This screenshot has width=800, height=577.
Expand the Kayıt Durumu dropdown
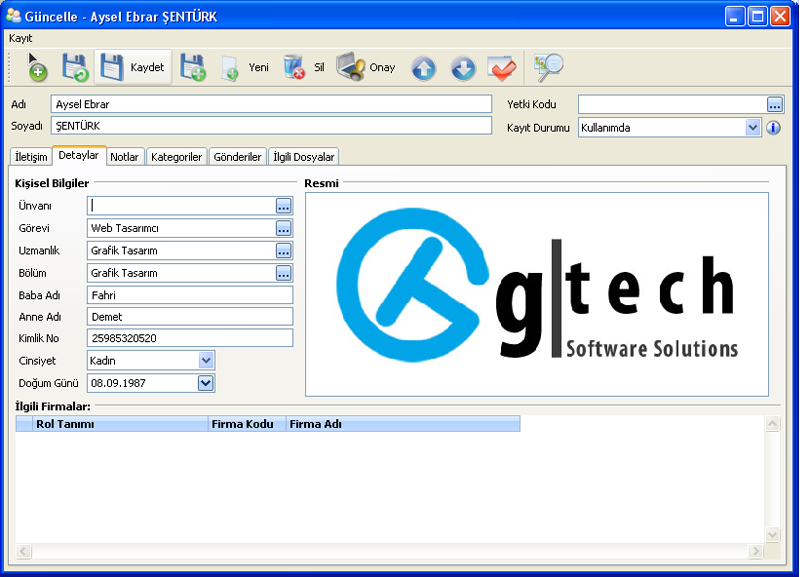753,128
